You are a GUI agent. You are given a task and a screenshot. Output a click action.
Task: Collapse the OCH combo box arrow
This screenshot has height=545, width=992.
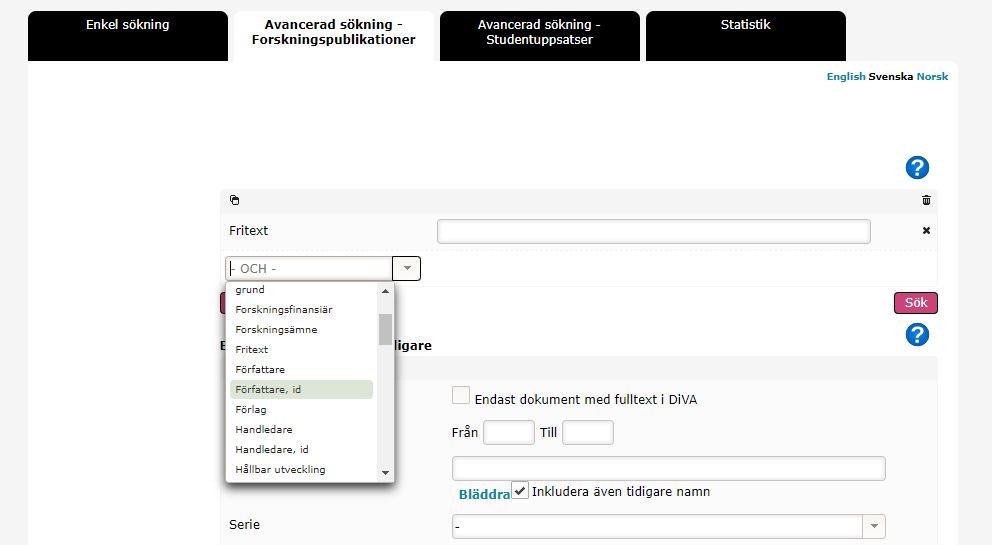point(407,268)
